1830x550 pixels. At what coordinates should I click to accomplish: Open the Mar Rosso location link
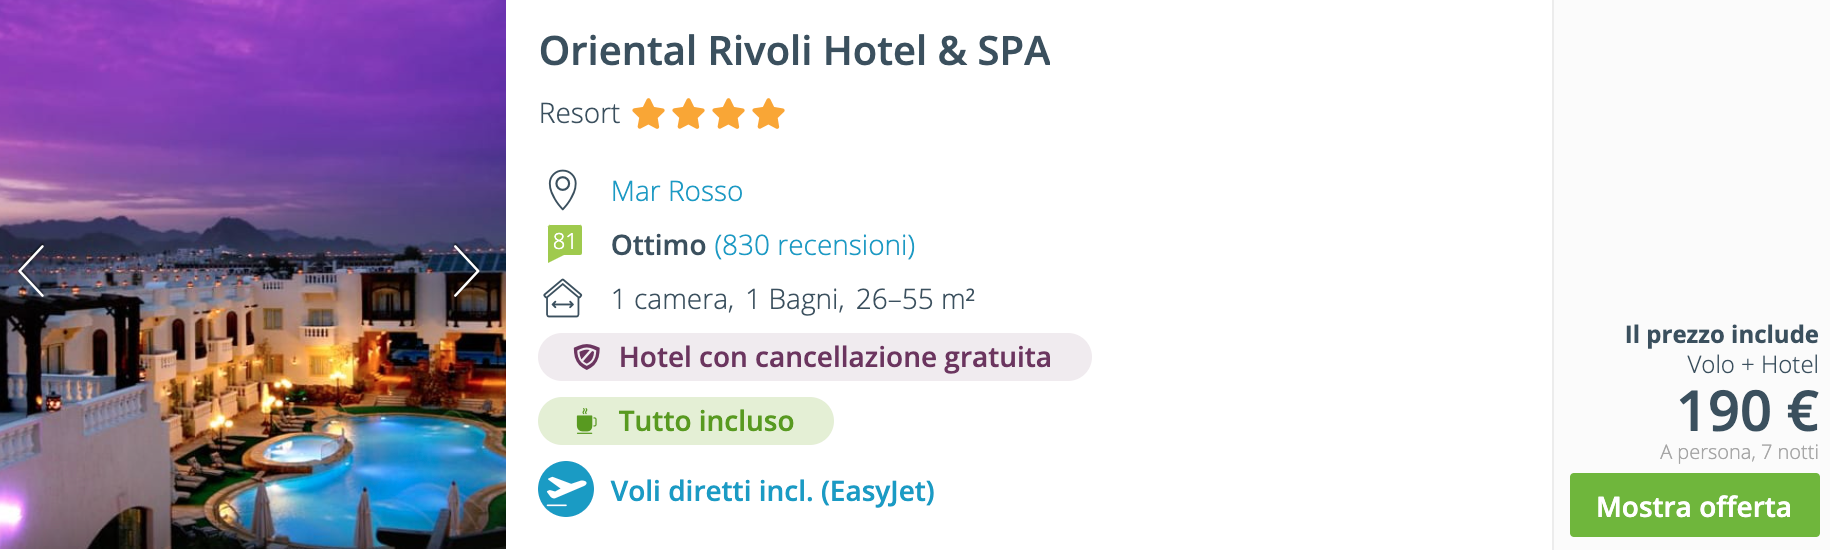[x=677, y=191]
